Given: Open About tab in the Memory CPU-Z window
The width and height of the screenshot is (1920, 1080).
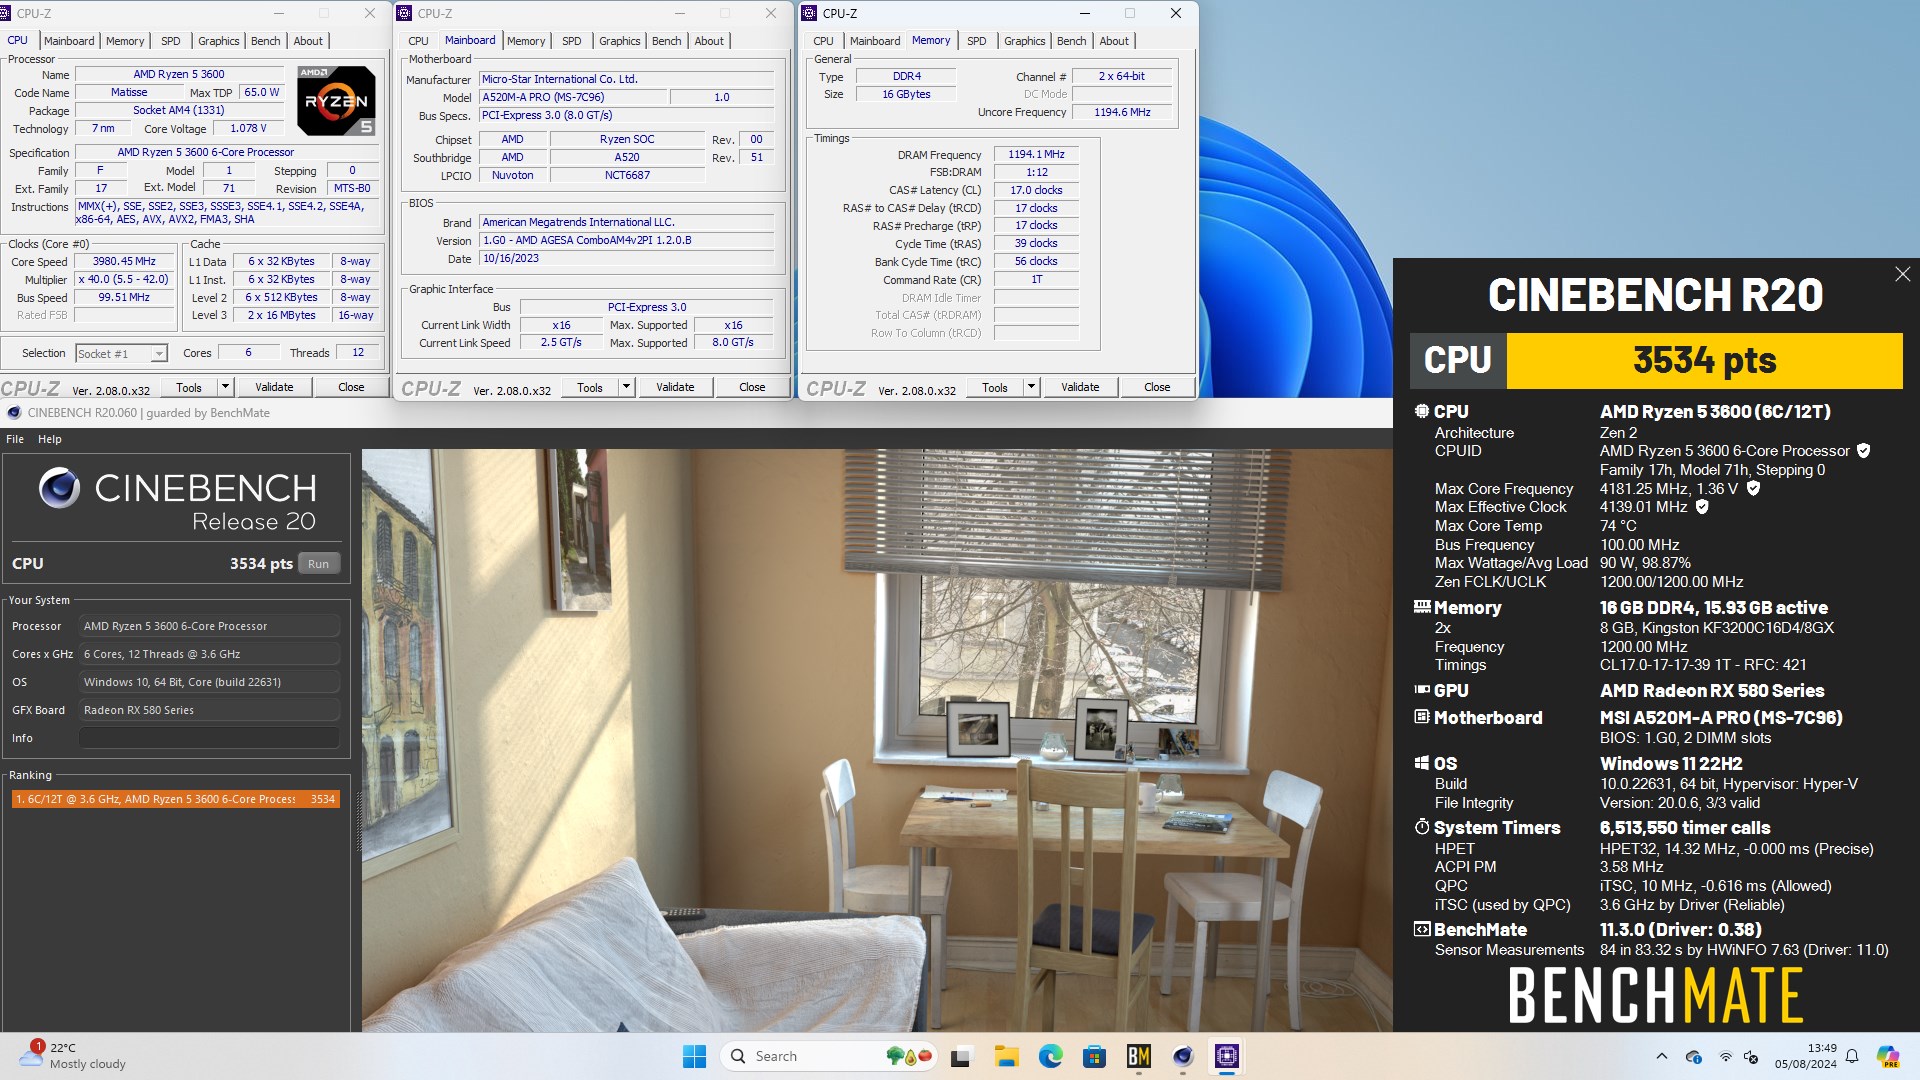Looking at the screenshot, I should tap(1114, 41).
